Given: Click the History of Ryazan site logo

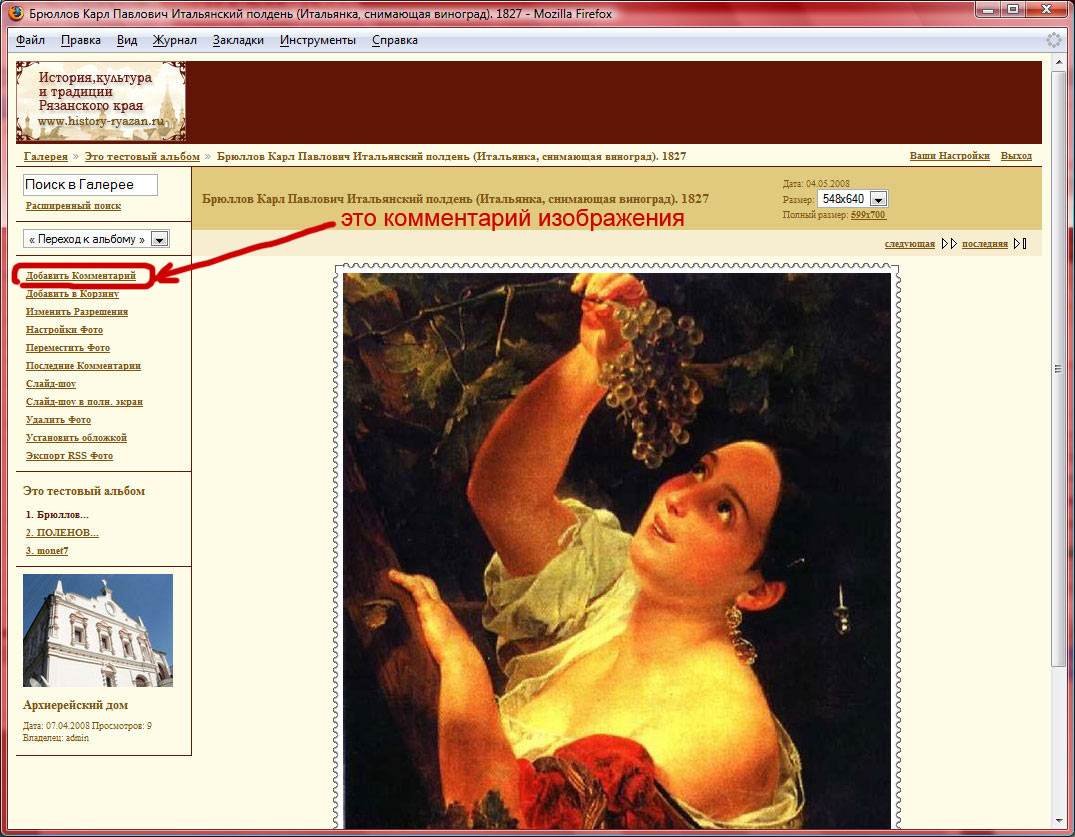Looking at the screenshot, I should [x=101, y=101].
